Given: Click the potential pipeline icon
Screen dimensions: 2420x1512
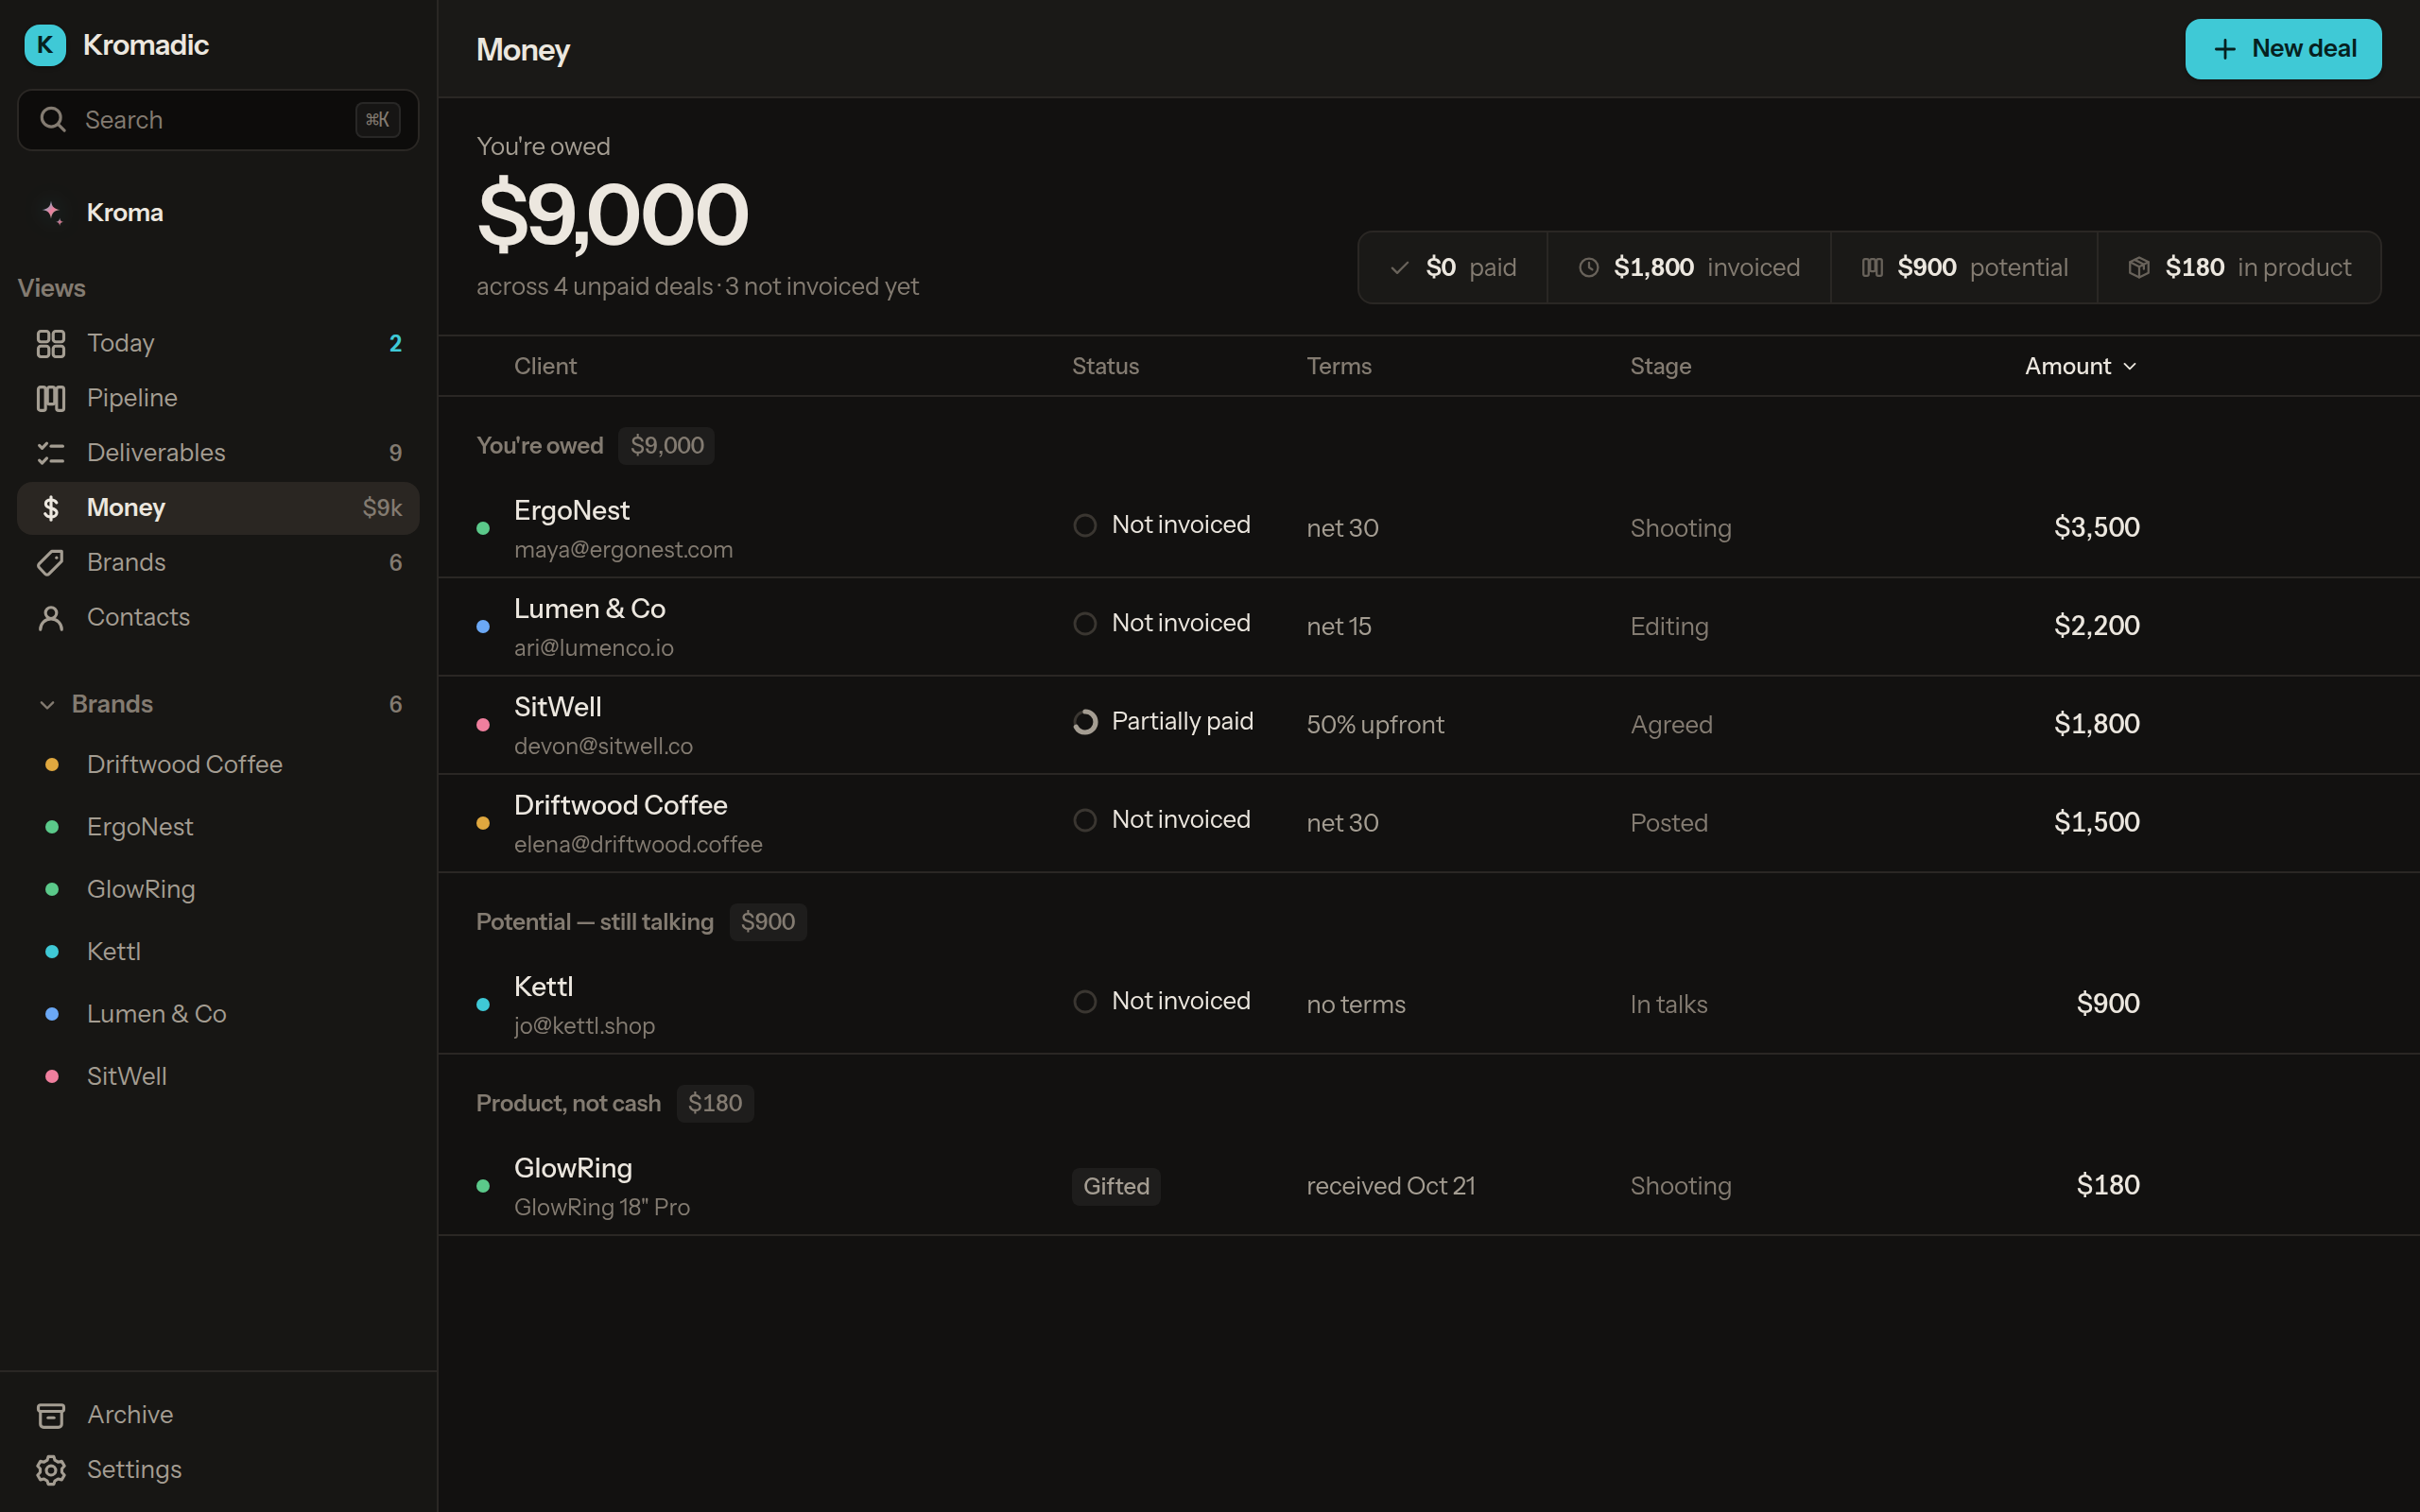Looking at the screenshot, I should pos(1872,267).
